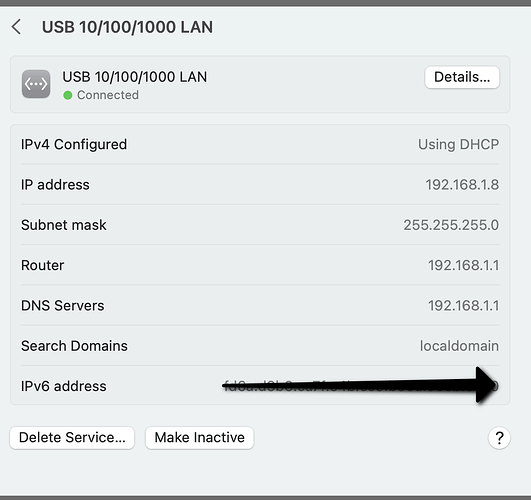
Task: Click the DNS Servers value
Action: (463, 306)
